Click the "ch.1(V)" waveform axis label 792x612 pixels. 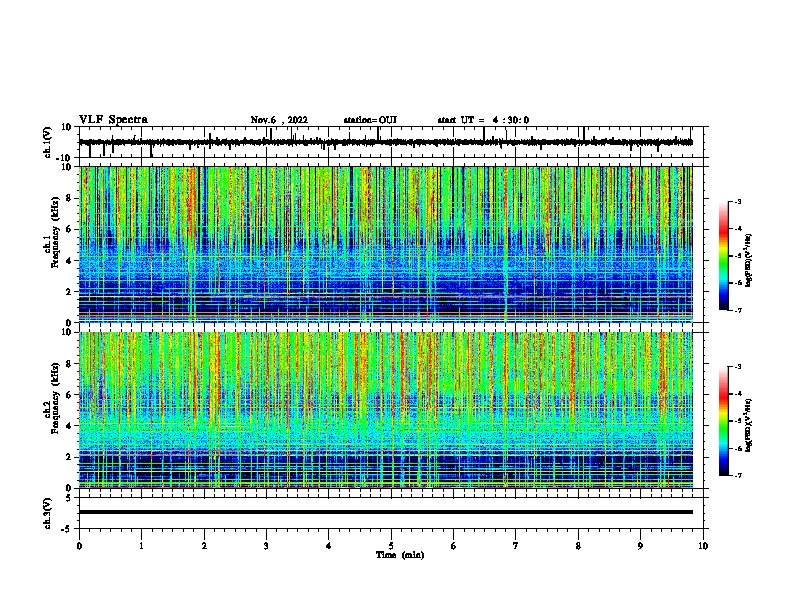48,142
